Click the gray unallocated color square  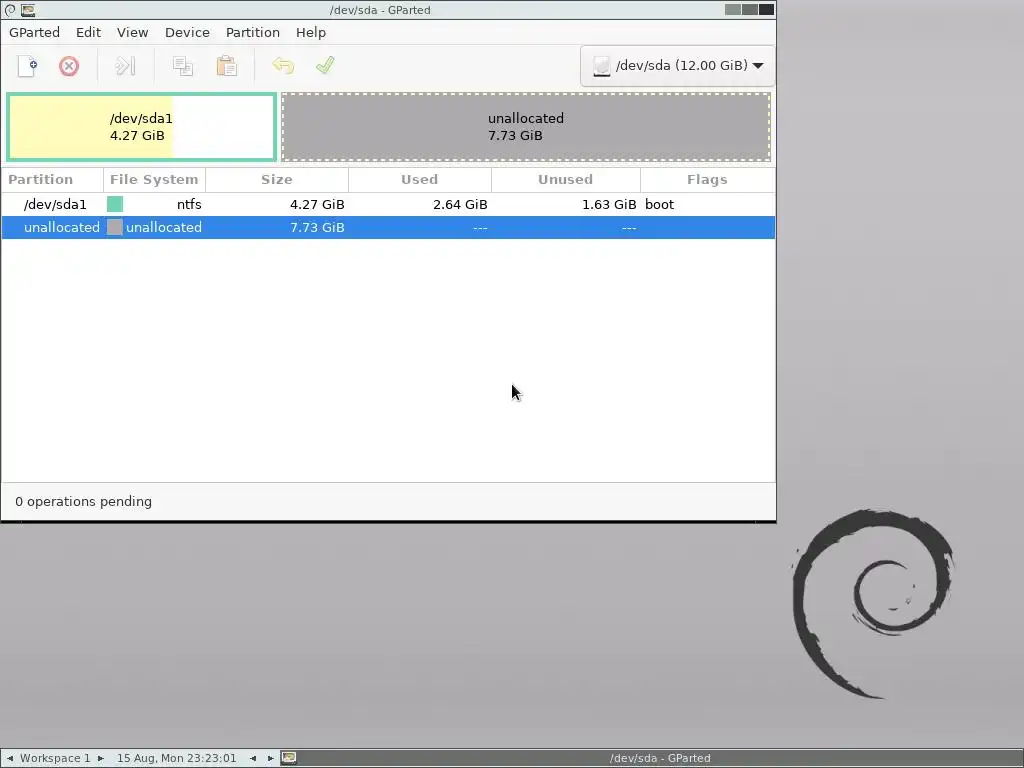click(115, 227)
